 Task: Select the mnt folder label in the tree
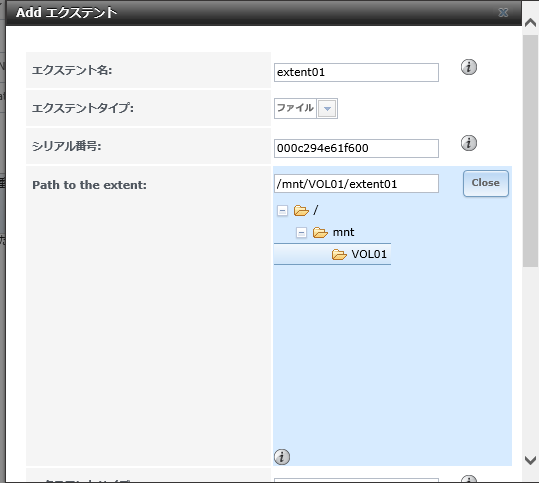(343, 232)
